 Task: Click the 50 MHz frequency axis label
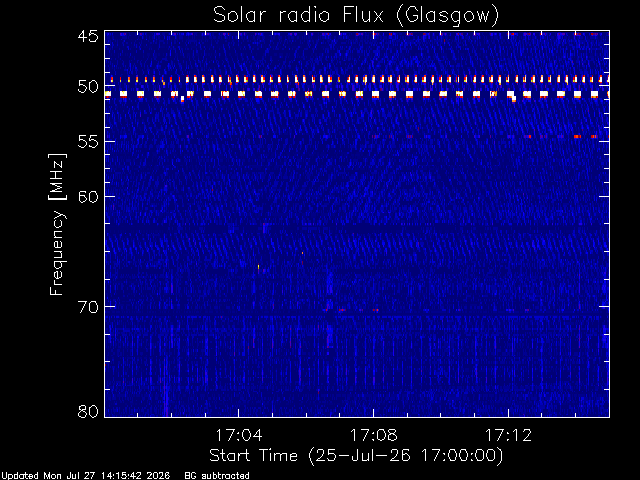pyautogui.click(x=88, y=87)
